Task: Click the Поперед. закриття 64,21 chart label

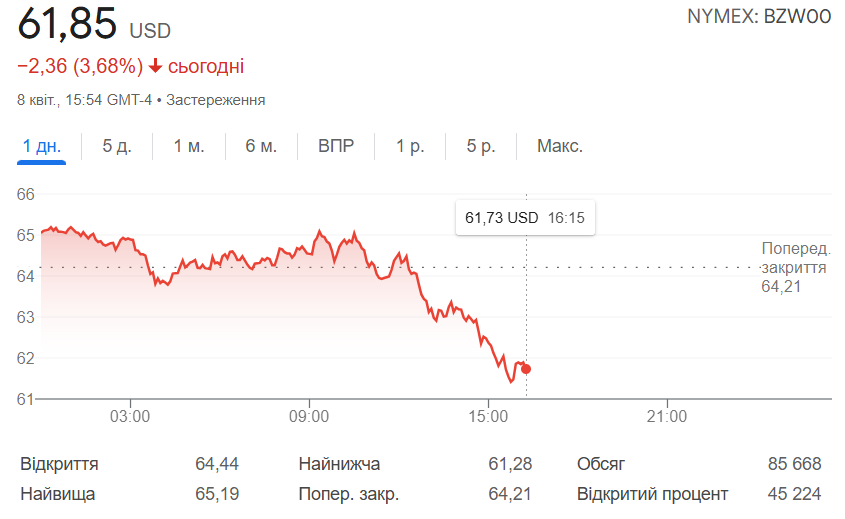Action: tap(793, 268)
